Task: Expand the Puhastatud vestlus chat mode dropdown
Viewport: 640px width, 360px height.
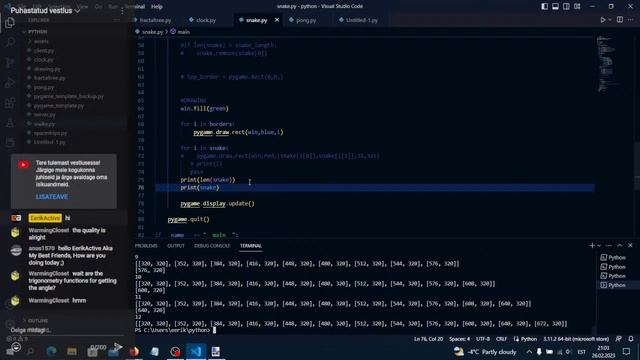Action: click(45, 11)
